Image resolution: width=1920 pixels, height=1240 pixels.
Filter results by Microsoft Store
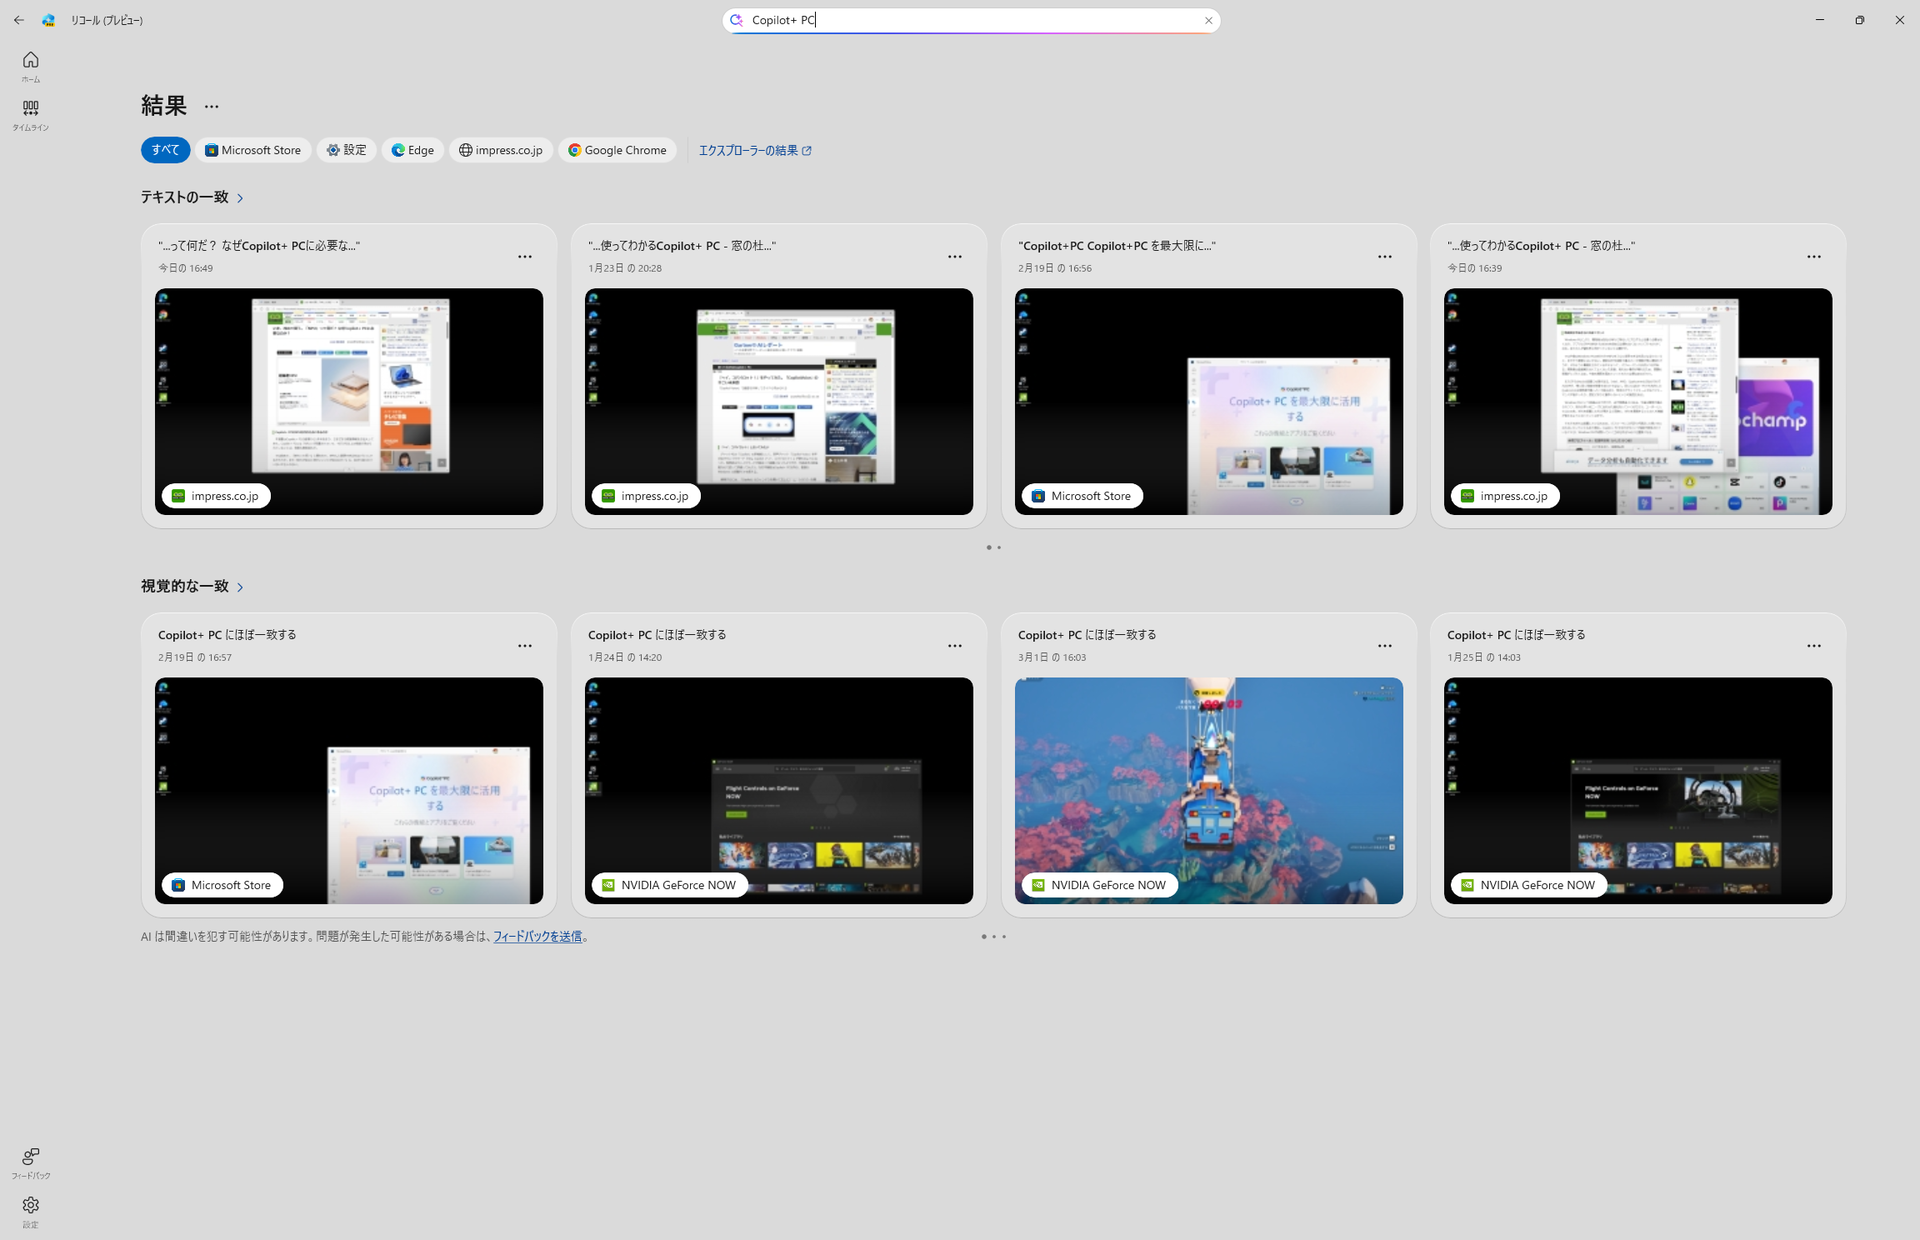pyautogui.click(x=253, y=150)
